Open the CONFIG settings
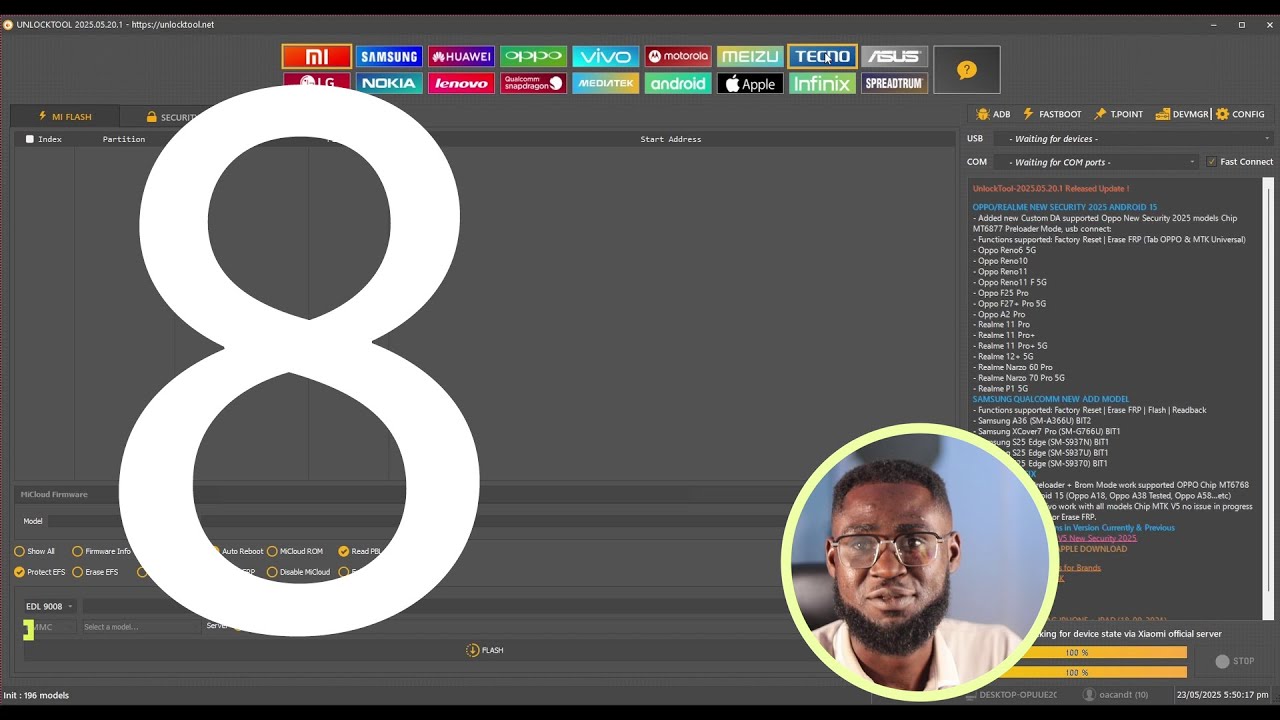The height and width of the screenshot is (720, 1280). [1240, 114]
